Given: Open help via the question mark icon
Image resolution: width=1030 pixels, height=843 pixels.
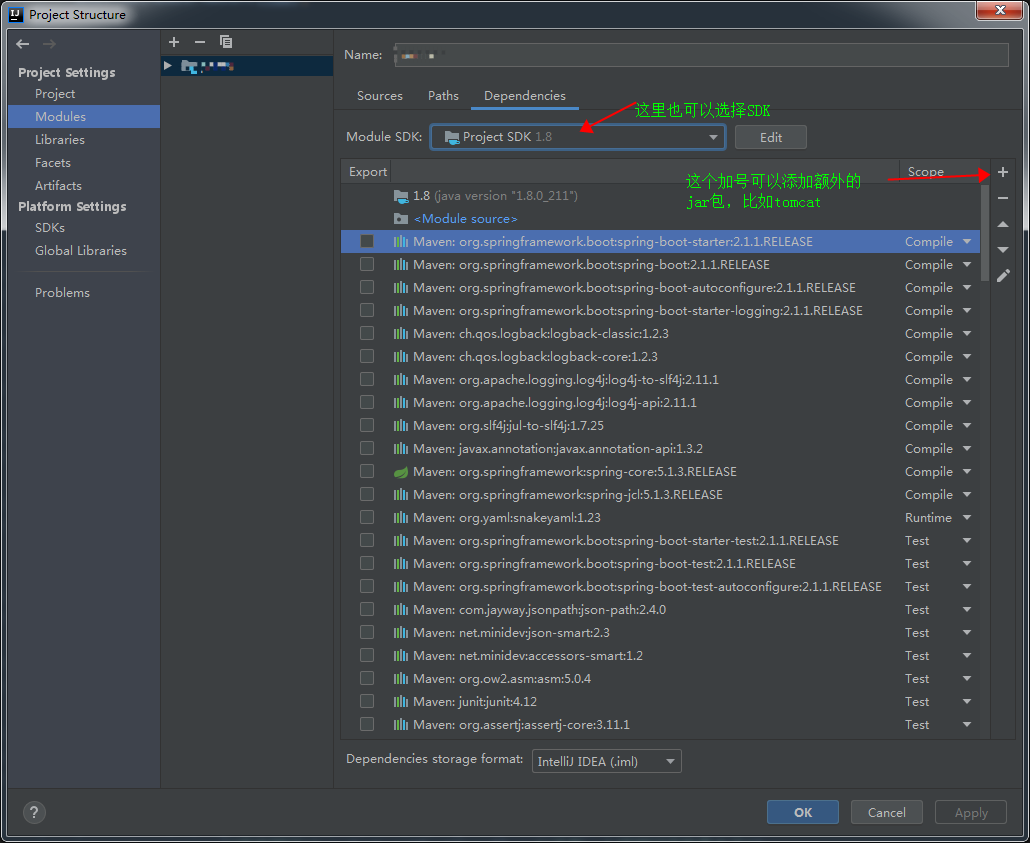Looking at the screenshot, I should point(34,812).
